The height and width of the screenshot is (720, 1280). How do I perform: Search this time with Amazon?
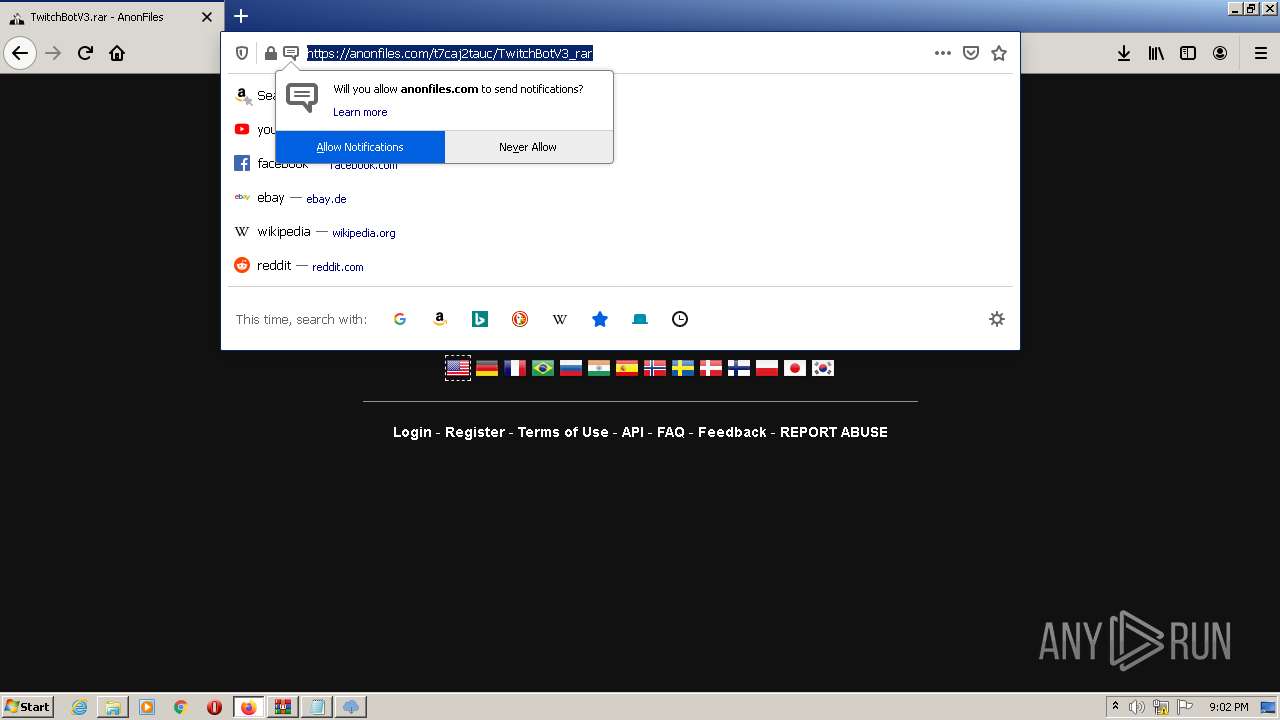click(x=440, y=319)
